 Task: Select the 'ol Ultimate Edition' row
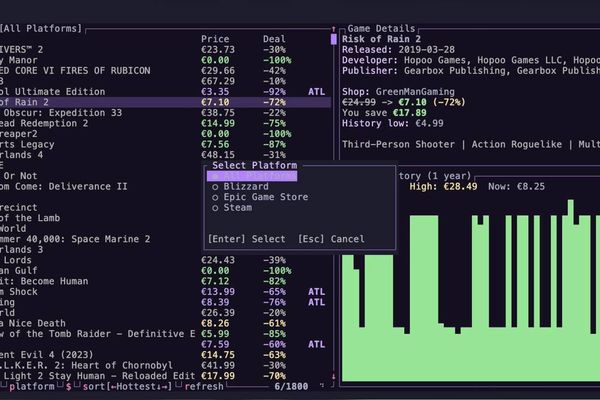pyautogui.click(x=165, y=92)
